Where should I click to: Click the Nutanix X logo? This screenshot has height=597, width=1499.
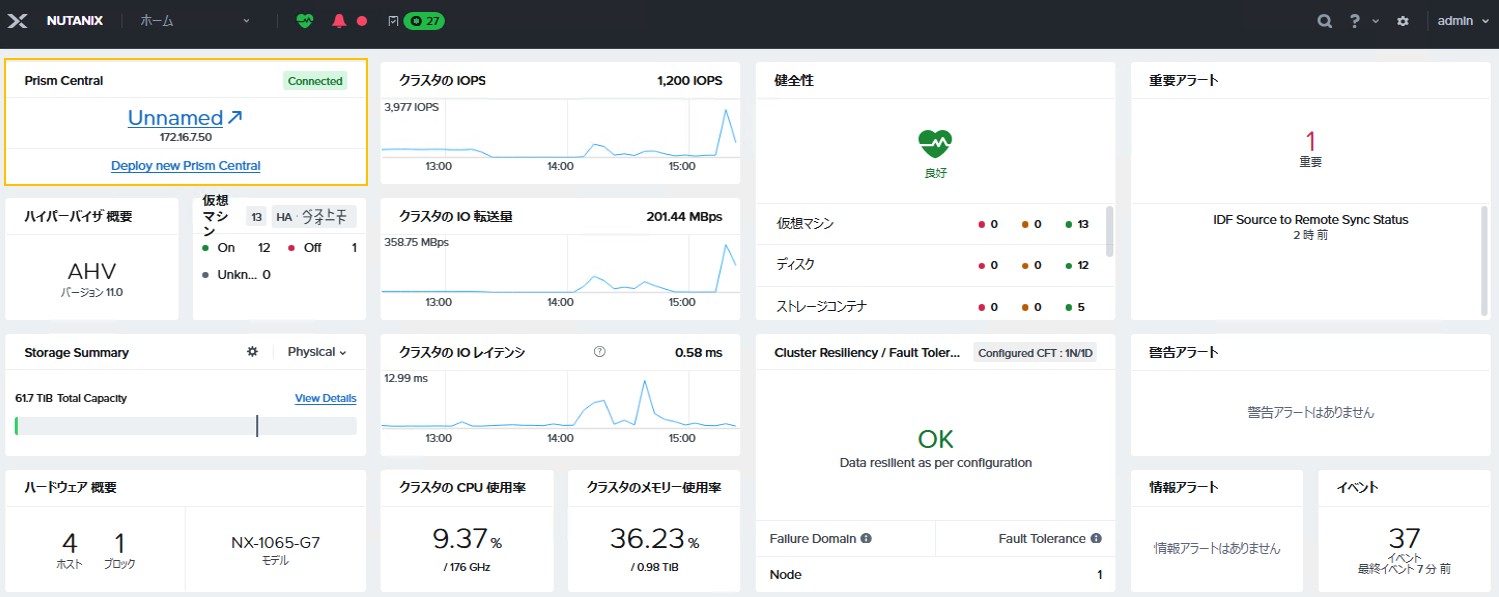(16, 20)
